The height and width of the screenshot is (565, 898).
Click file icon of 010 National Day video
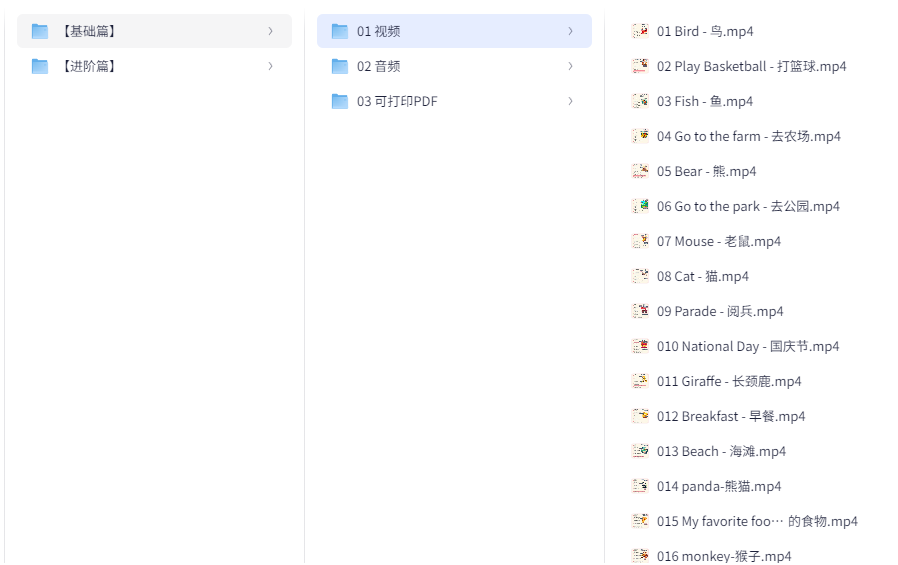coord(640,346)
